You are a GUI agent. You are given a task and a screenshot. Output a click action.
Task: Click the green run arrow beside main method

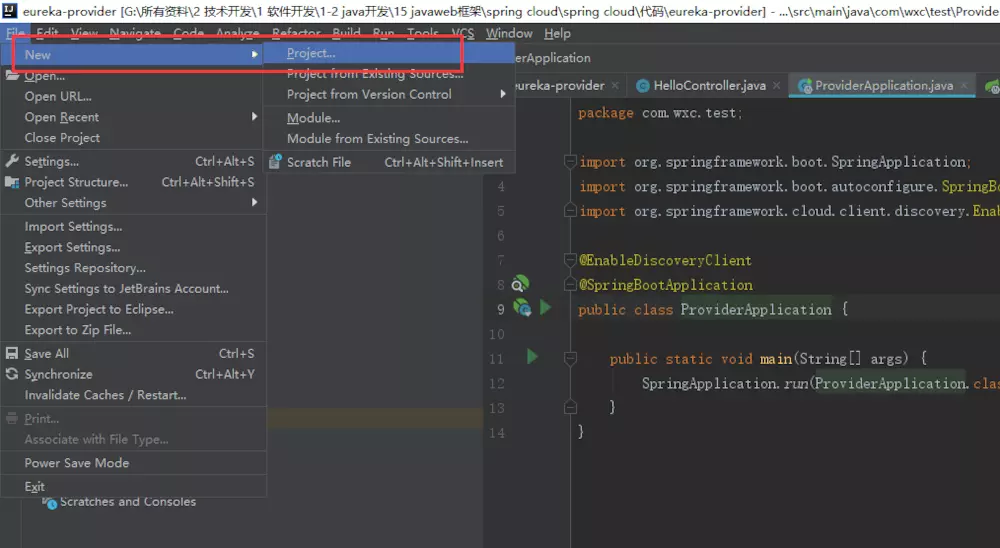[x=533, y=356]
